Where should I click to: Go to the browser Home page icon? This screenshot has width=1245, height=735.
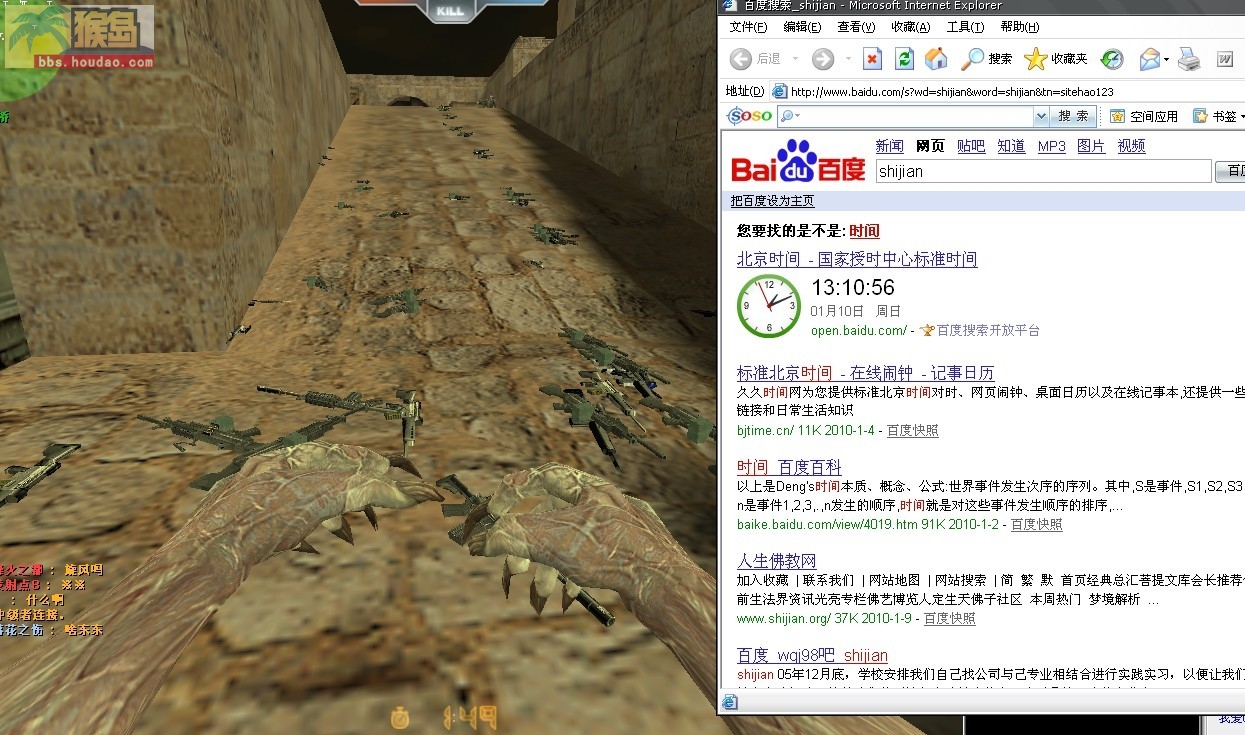(x=936, y=59)
